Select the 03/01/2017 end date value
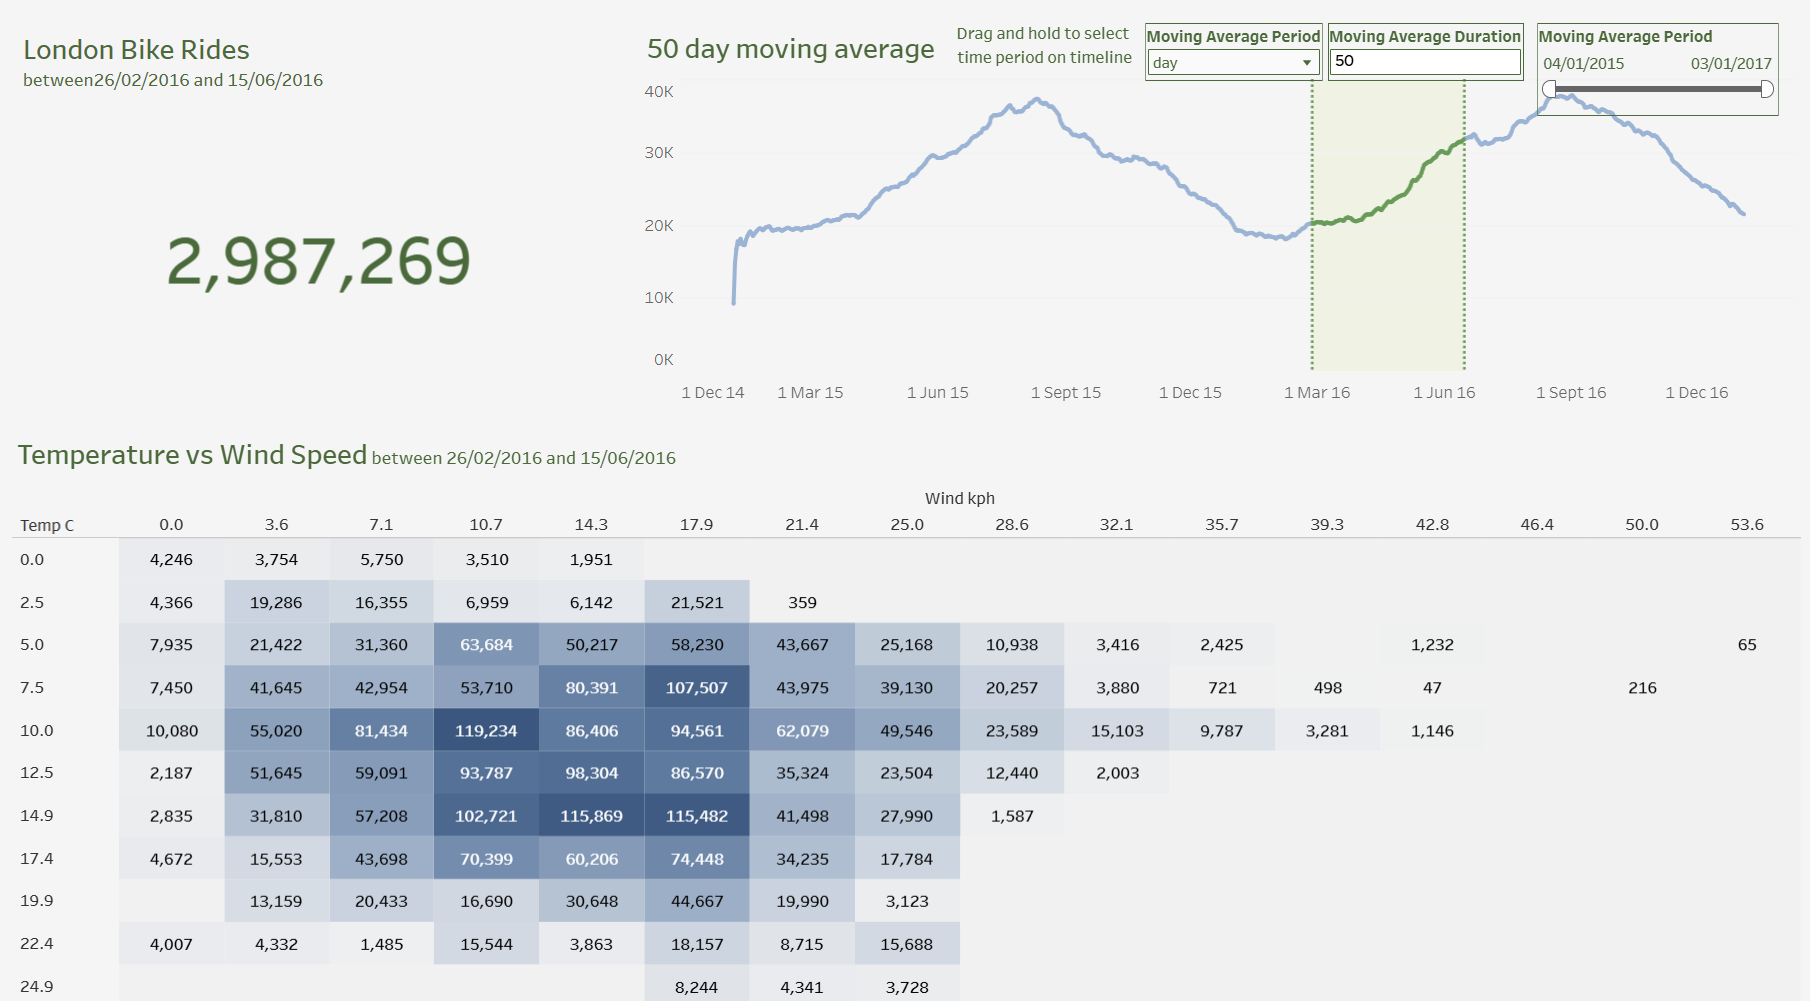 [1730, 64]
